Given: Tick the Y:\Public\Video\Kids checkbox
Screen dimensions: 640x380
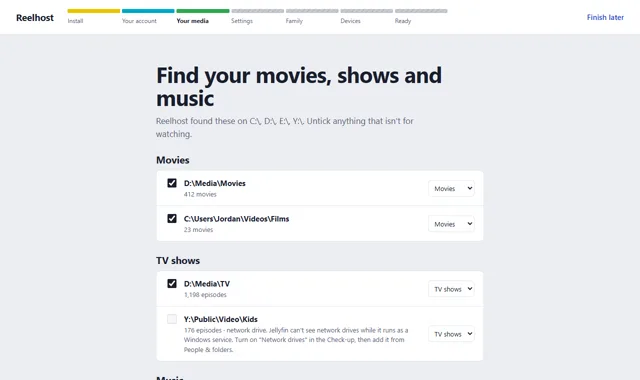Looking at the screenshot, I should (172, 319).
